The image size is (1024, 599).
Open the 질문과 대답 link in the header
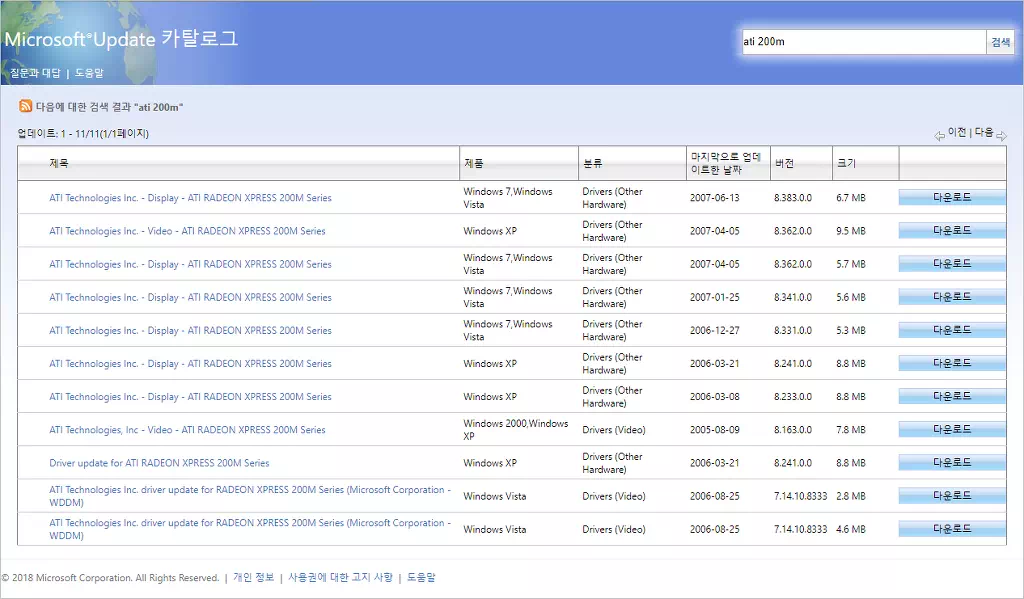pos(35,73)
